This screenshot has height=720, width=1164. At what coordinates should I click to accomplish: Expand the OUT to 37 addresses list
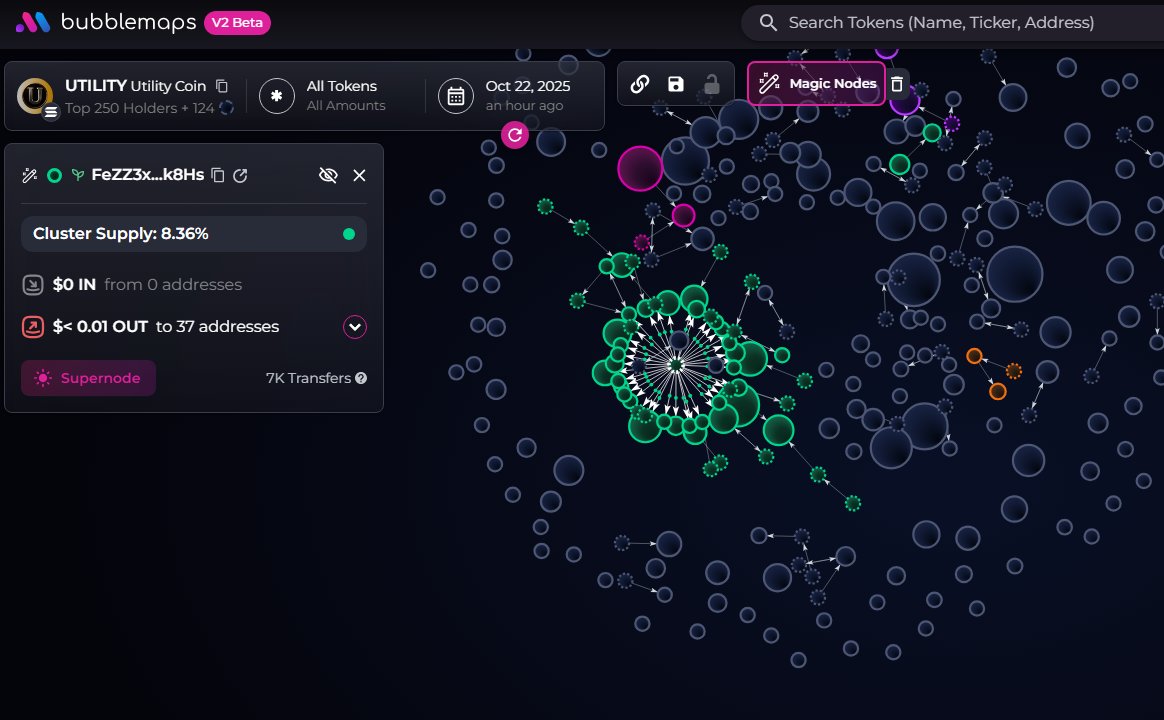tap(354, 327)
